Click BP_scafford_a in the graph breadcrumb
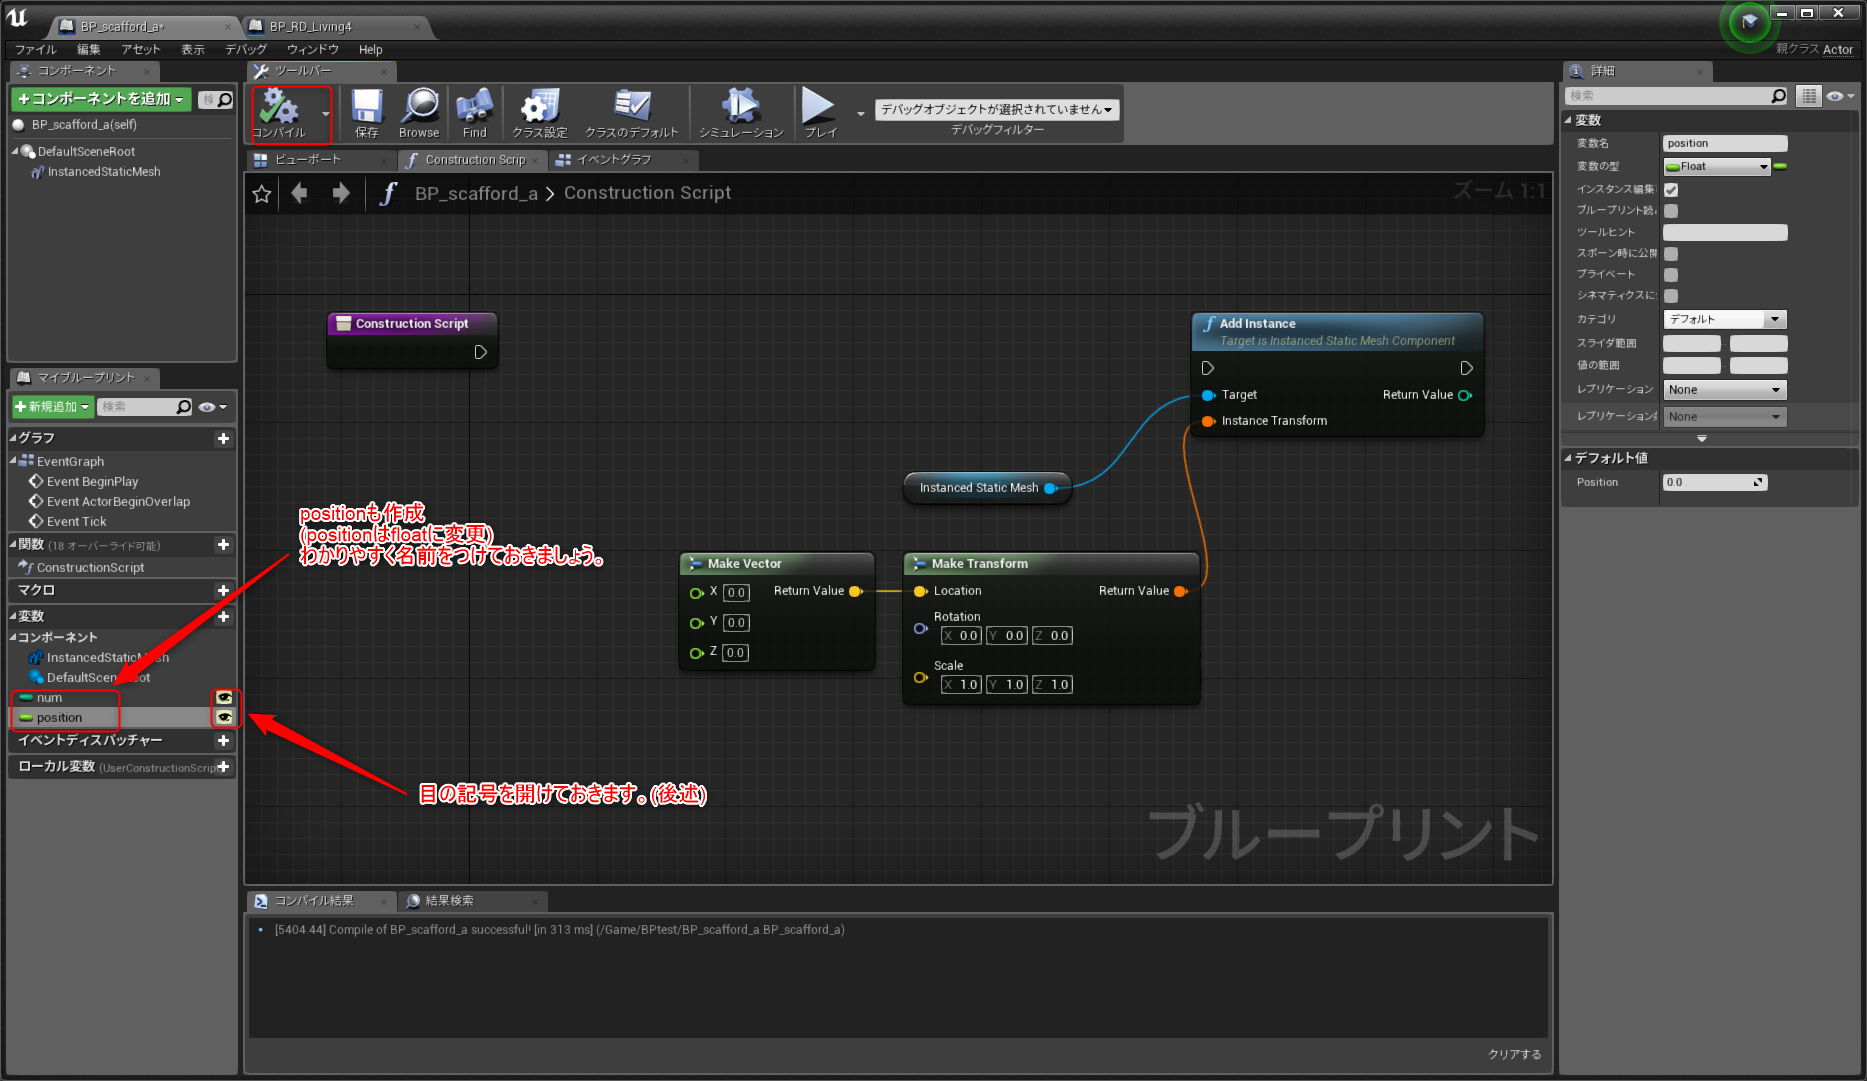 pyautogui.click(x=476, y=193)
